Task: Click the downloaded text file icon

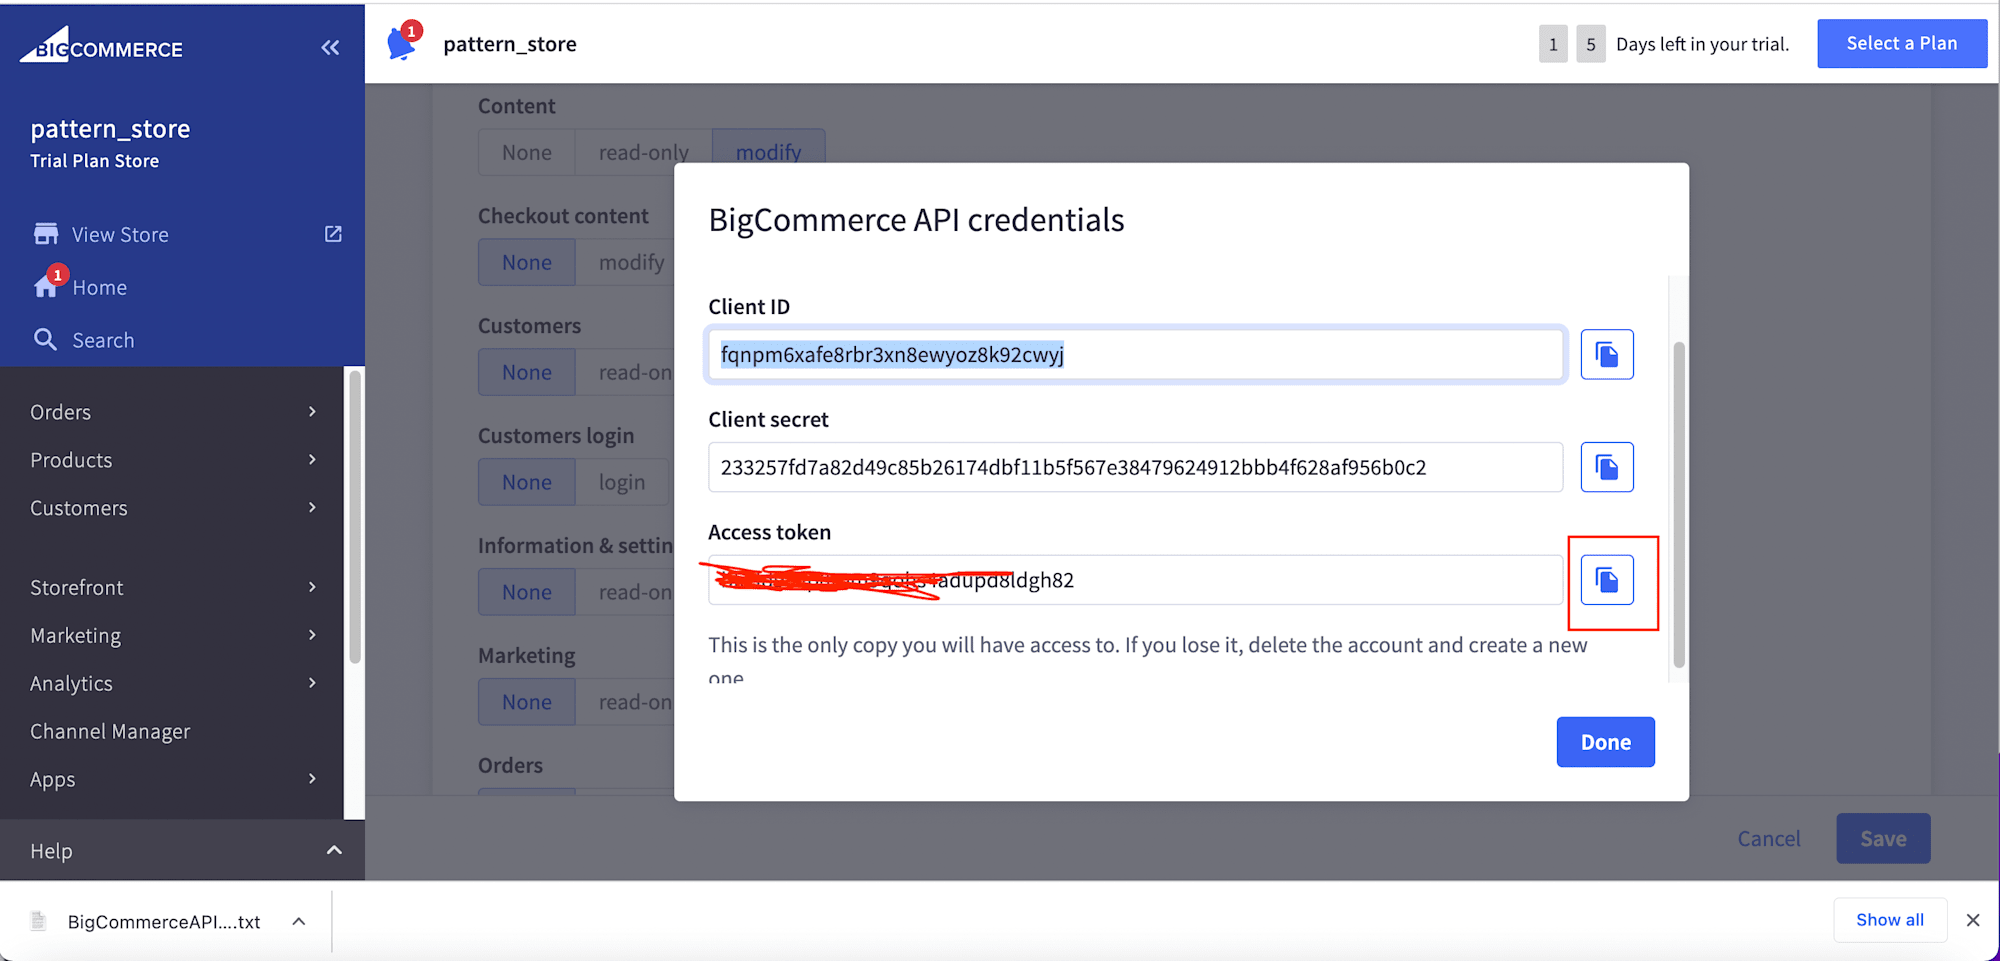Action: click(x=39, y=921)
